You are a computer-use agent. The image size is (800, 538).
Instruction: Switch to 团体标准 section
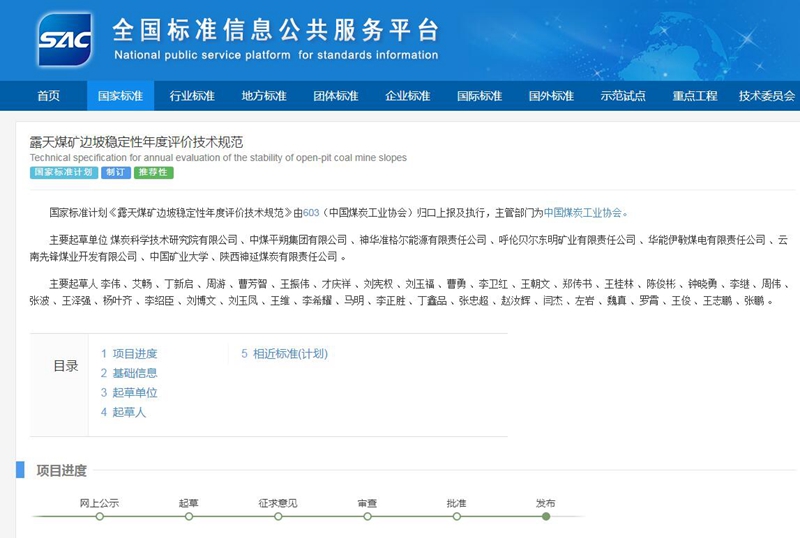click(x=336, y=96)
